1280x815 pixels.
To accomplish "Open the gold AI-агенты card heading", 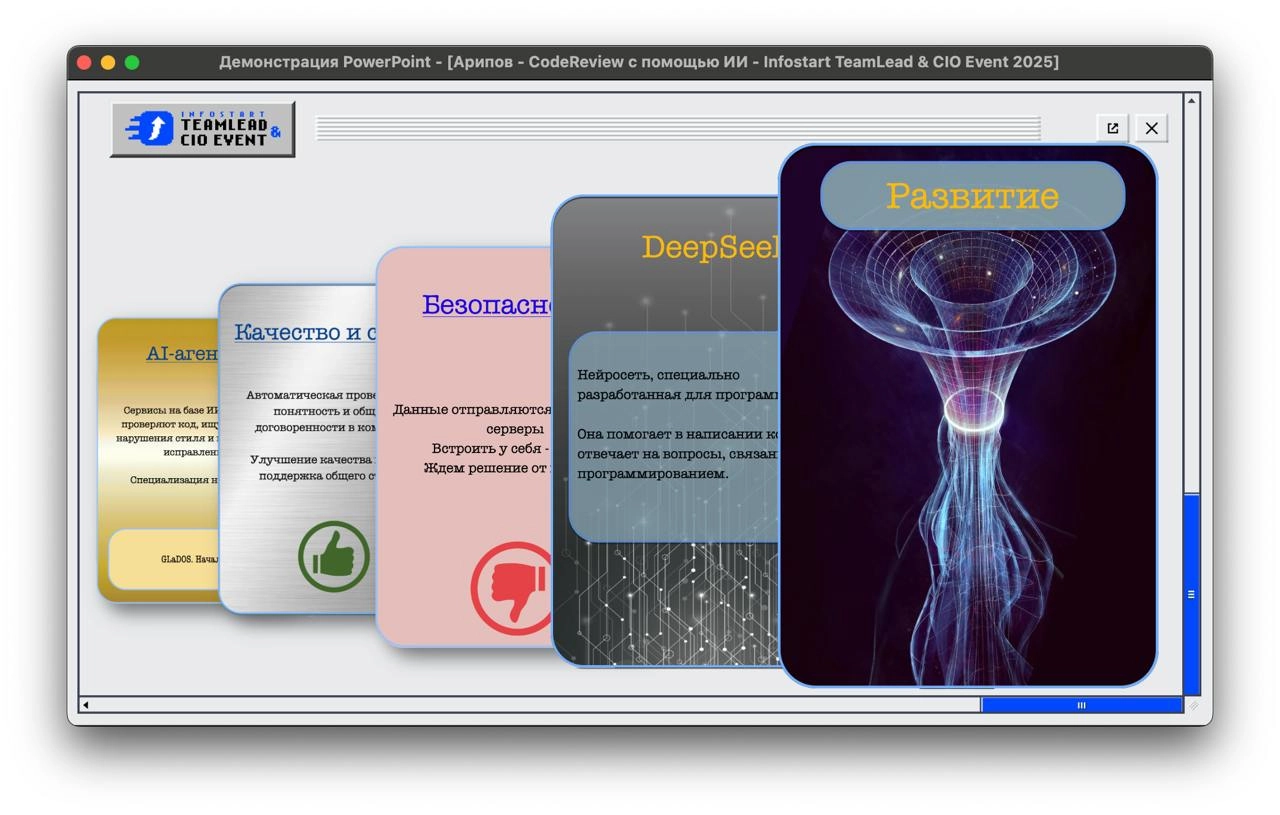I will [183, 353].
